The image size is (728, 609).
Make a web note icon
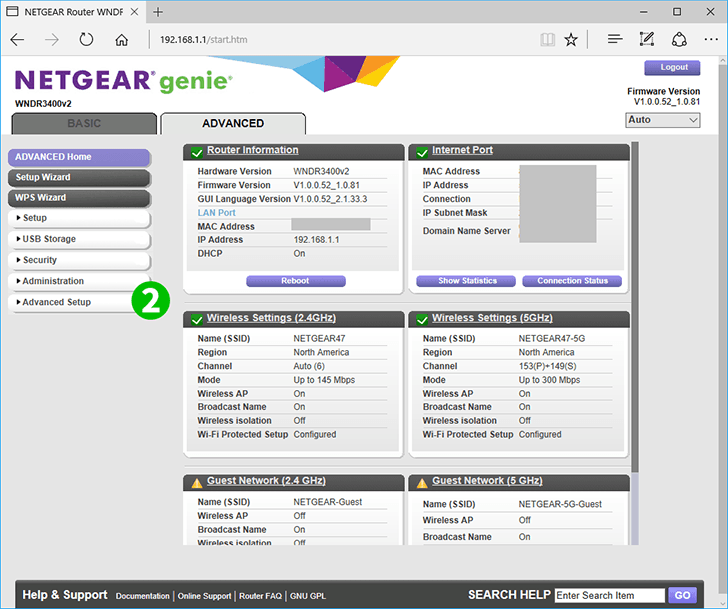click(x=646, y=39)
